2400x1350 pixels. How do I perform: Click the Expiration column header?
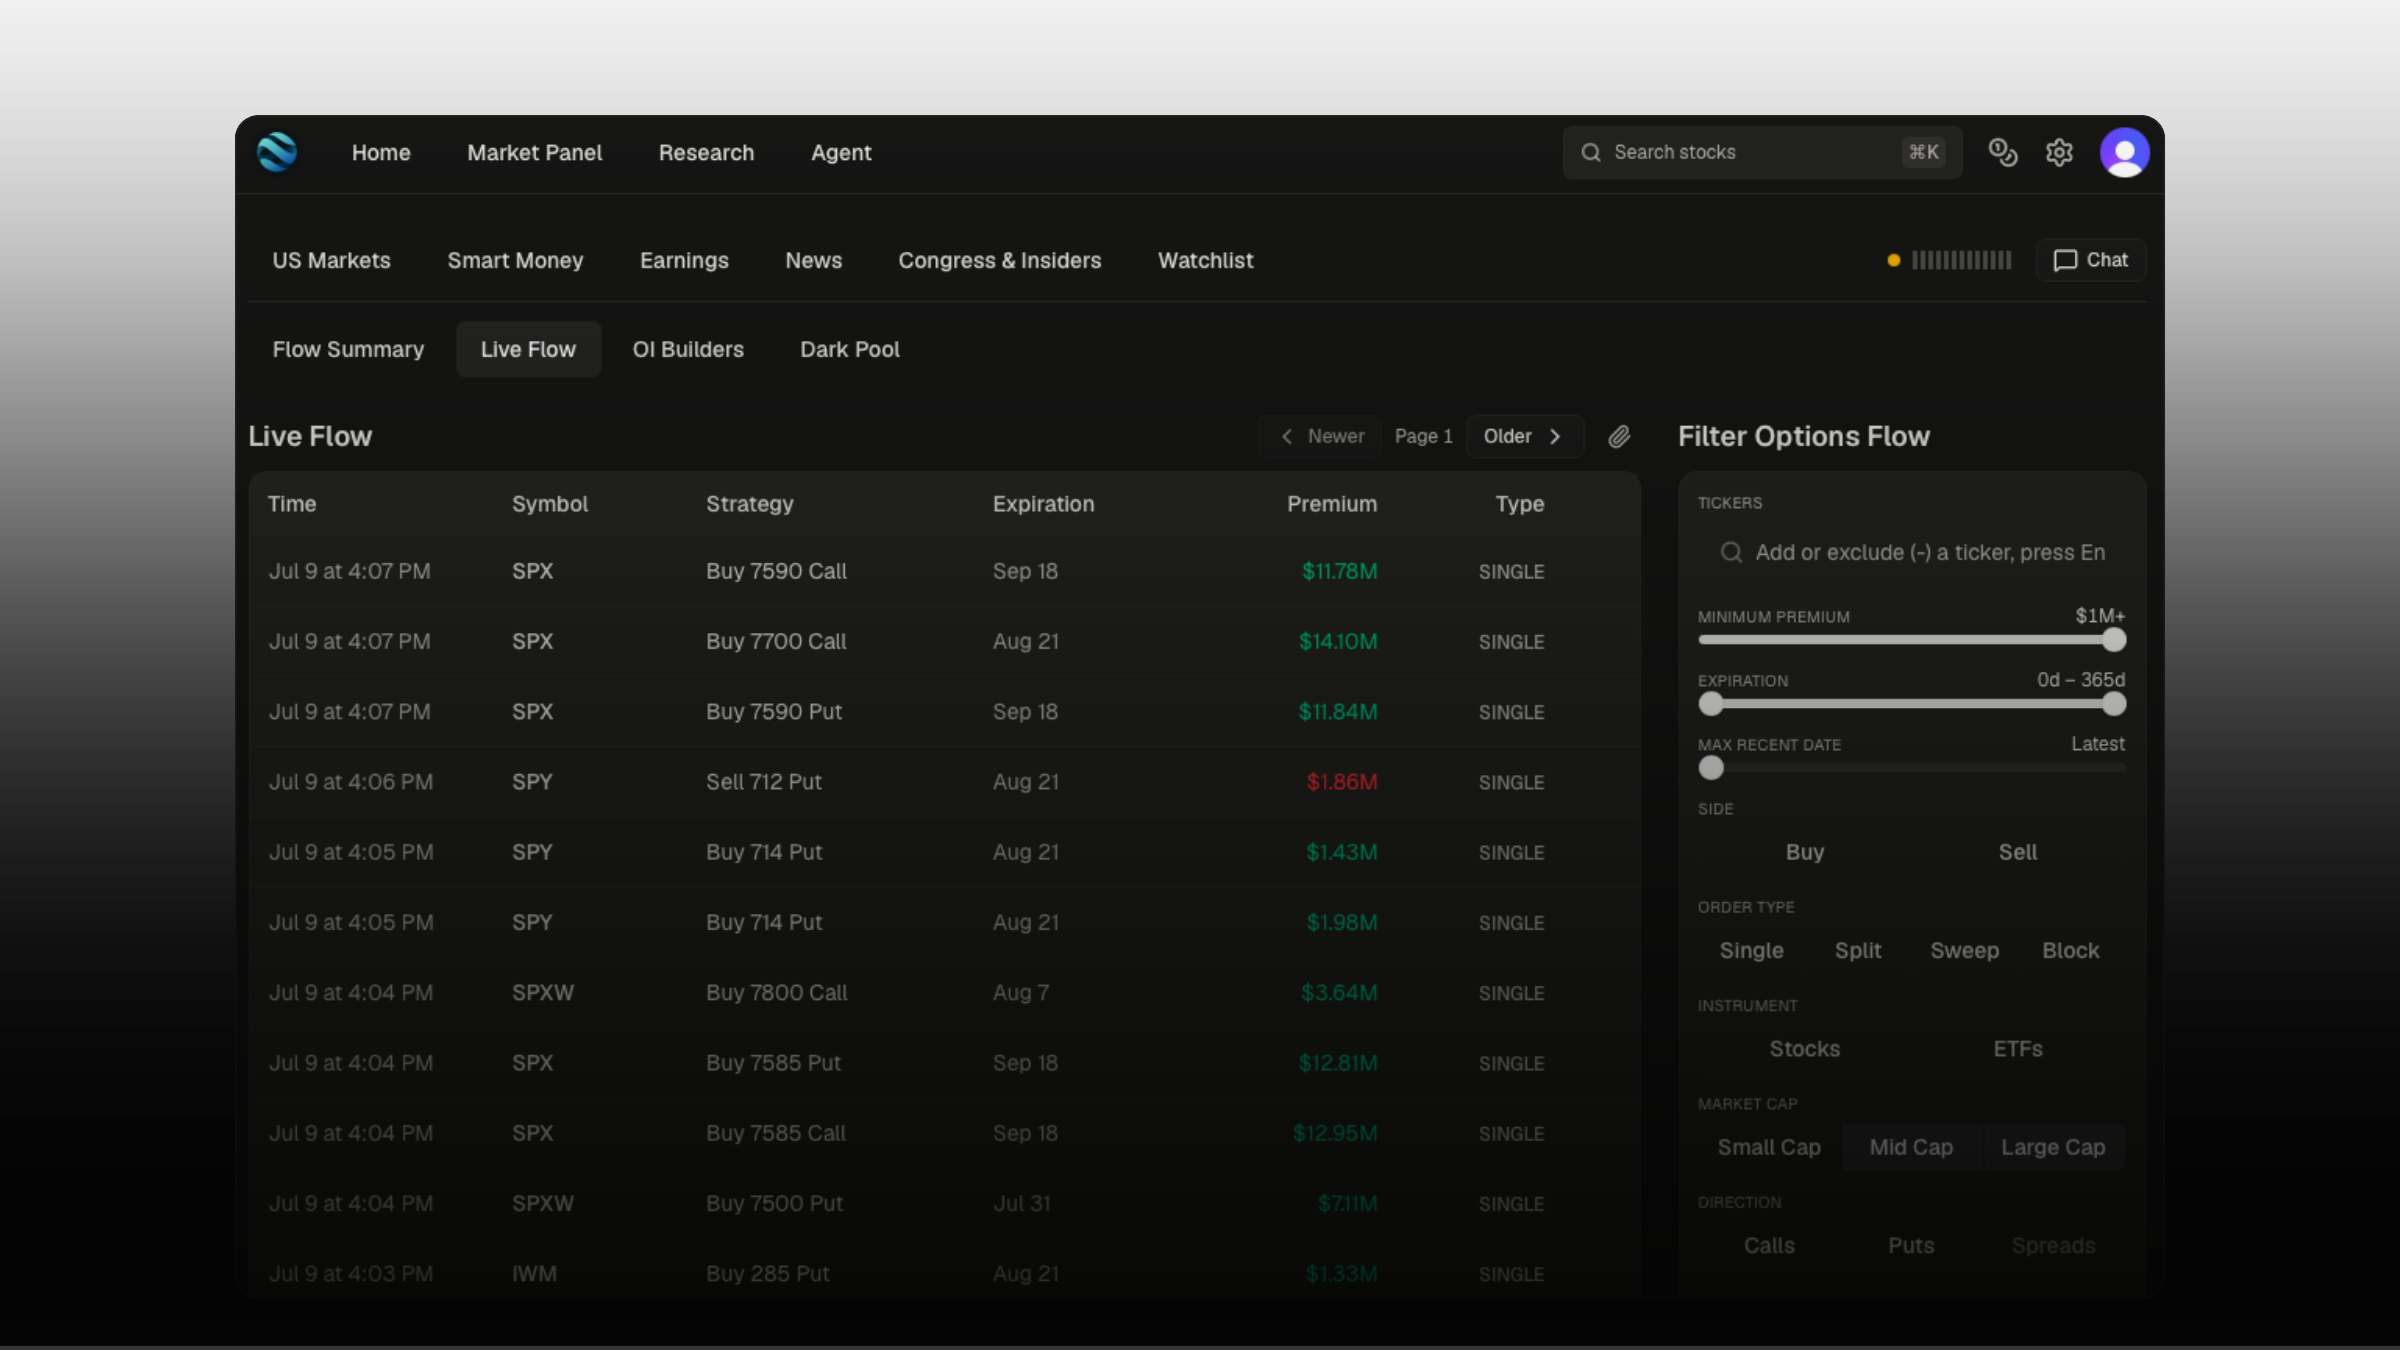(x=1043, y=504)
